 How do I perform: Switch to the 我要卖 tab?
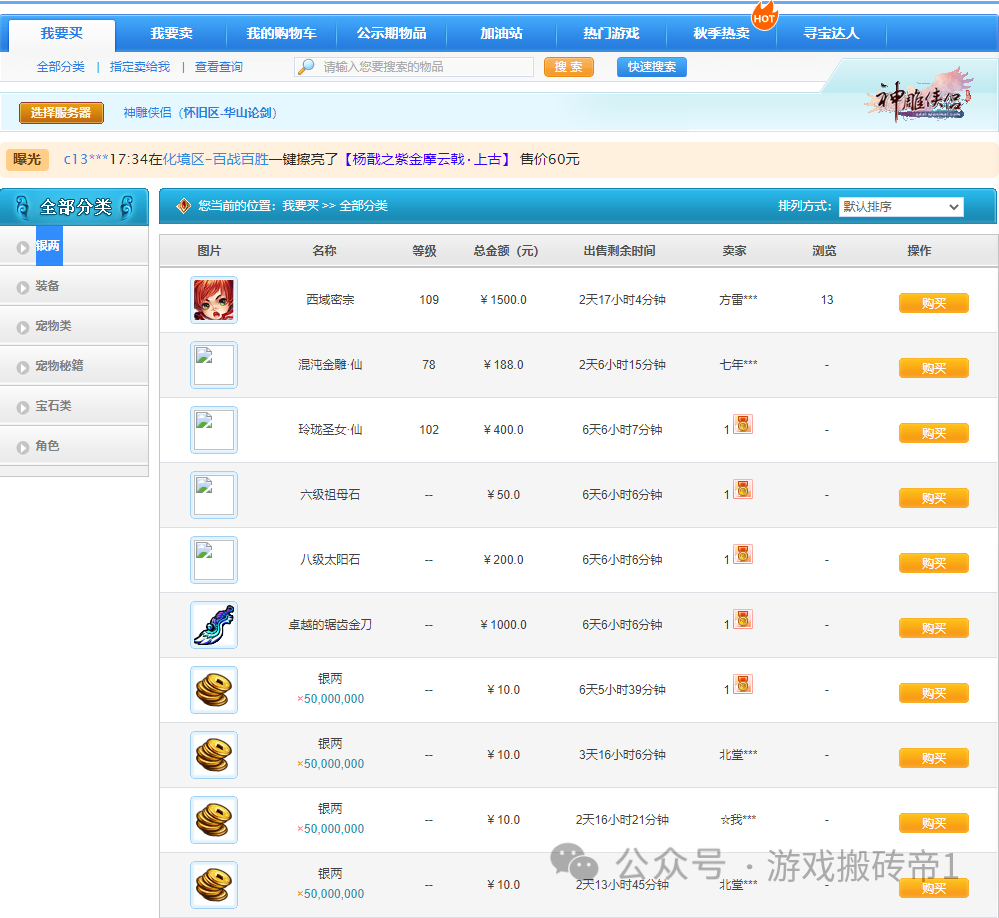point(171,34)
